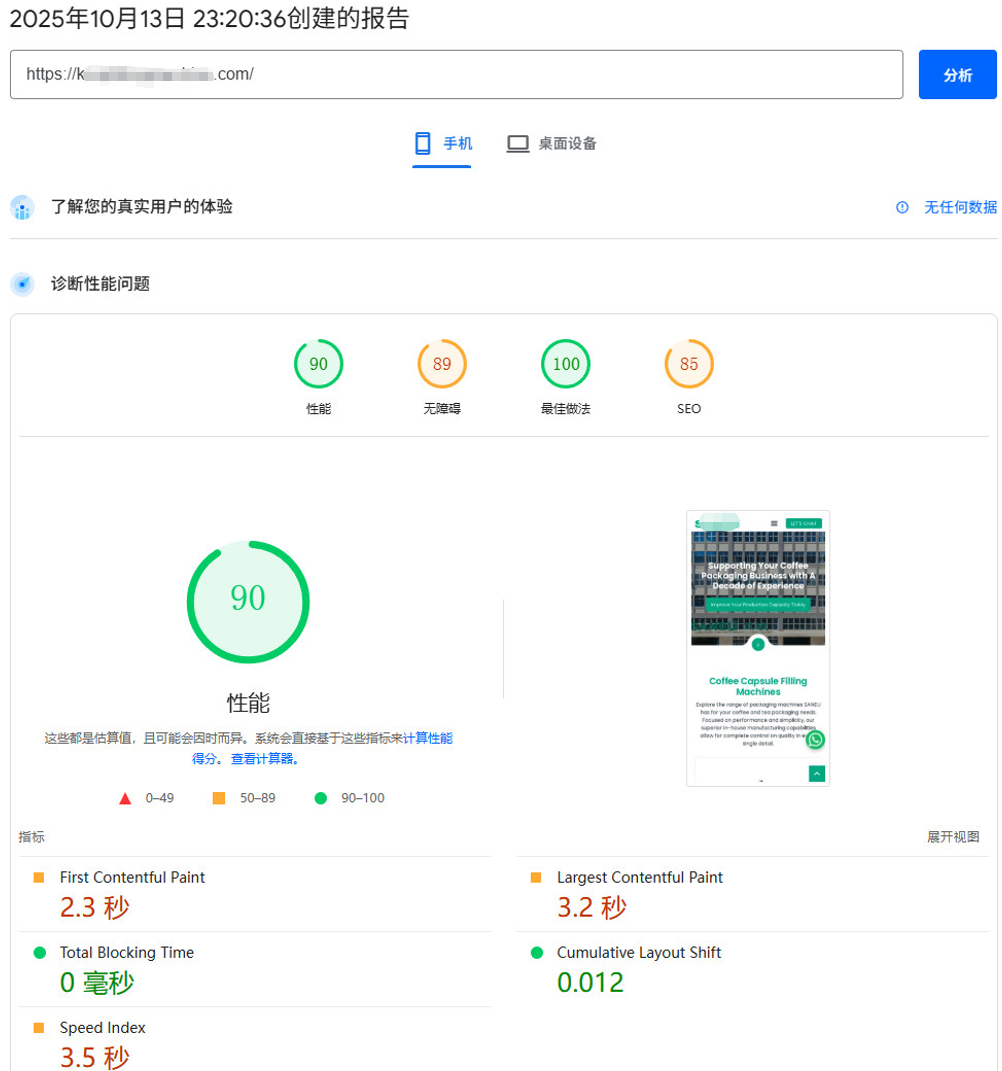Expand metrics with 展开视图

953,837
